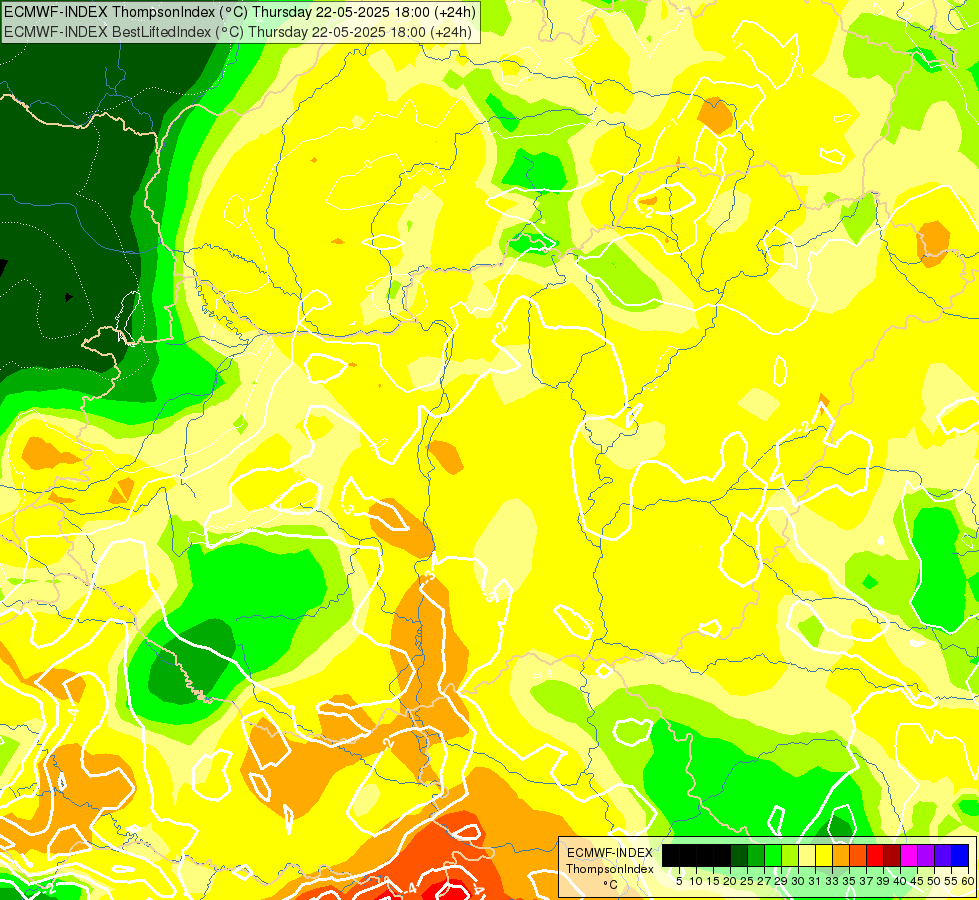Click the 'ThompsonIndex' label in the legend box
Screen dimensions: 979x900
click(x=609, y=869)
